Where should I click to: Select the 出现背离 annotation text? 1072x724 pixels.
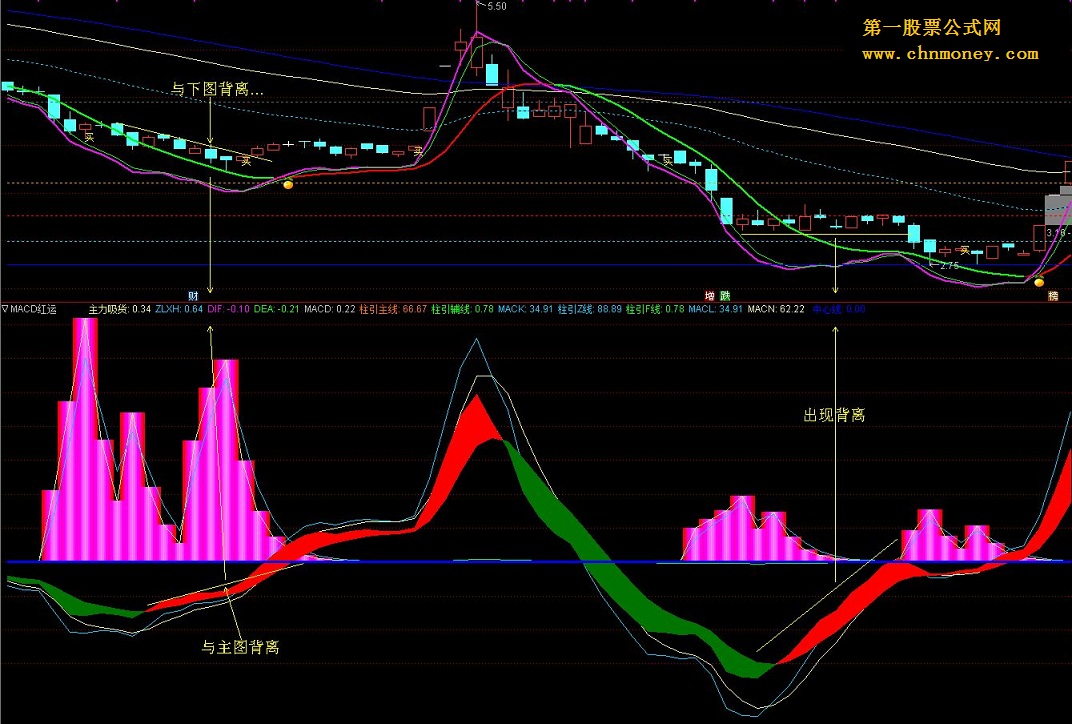[834, 415]
